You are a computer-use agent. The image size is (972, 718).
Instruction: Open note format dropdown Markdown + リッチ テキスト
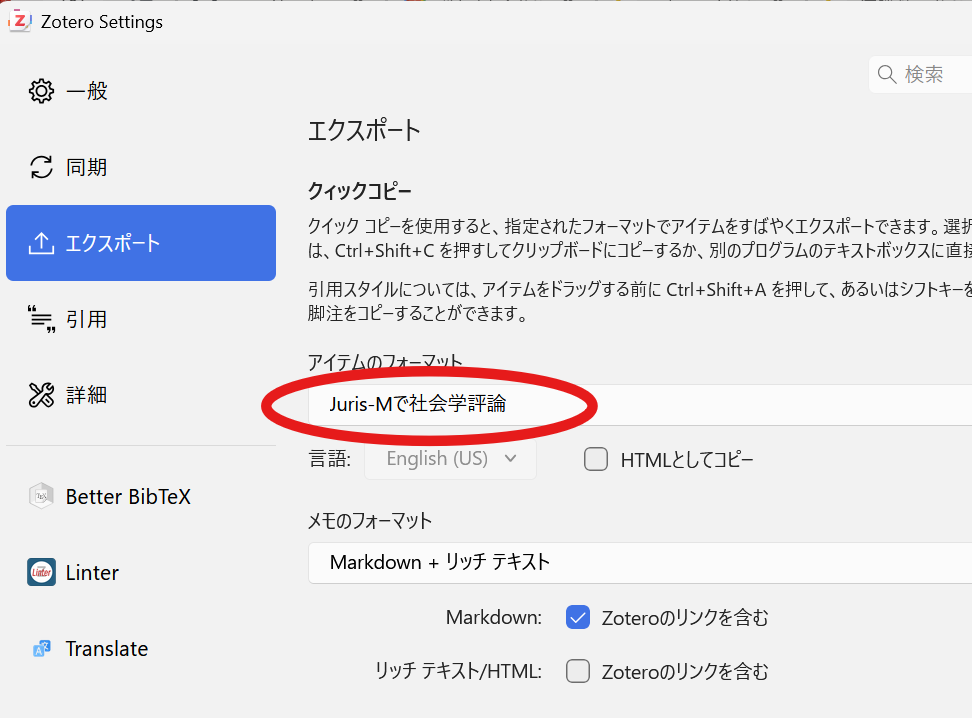click(640, 562)
